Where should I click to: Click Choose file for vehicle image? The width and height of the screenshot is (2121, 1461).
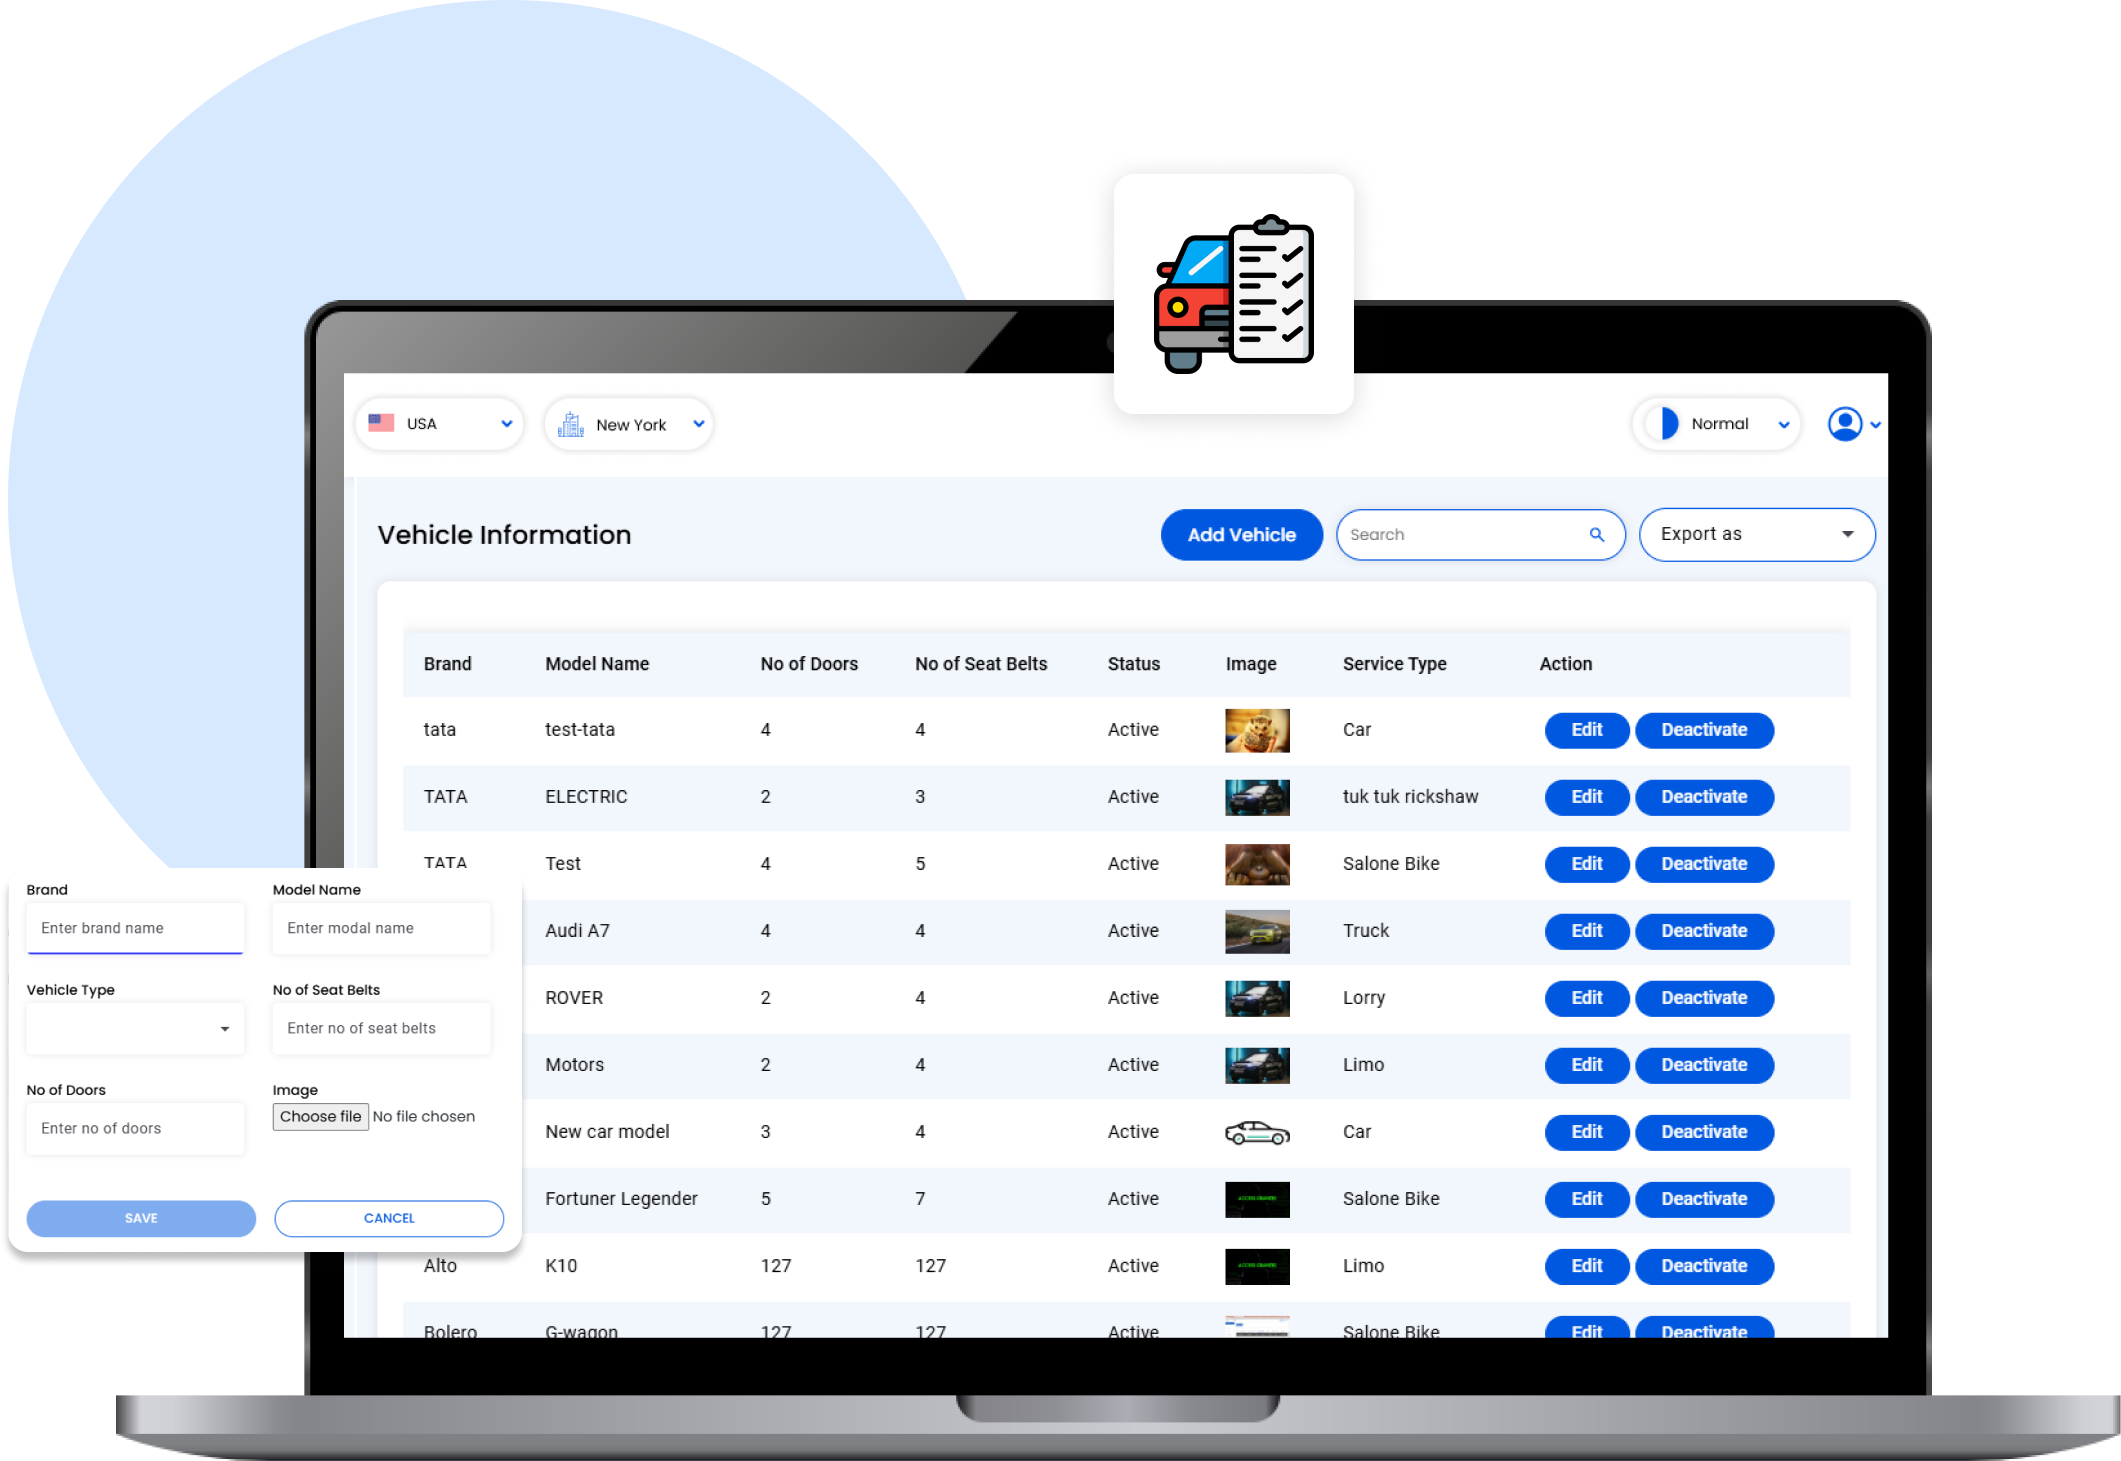(320, 1117)
